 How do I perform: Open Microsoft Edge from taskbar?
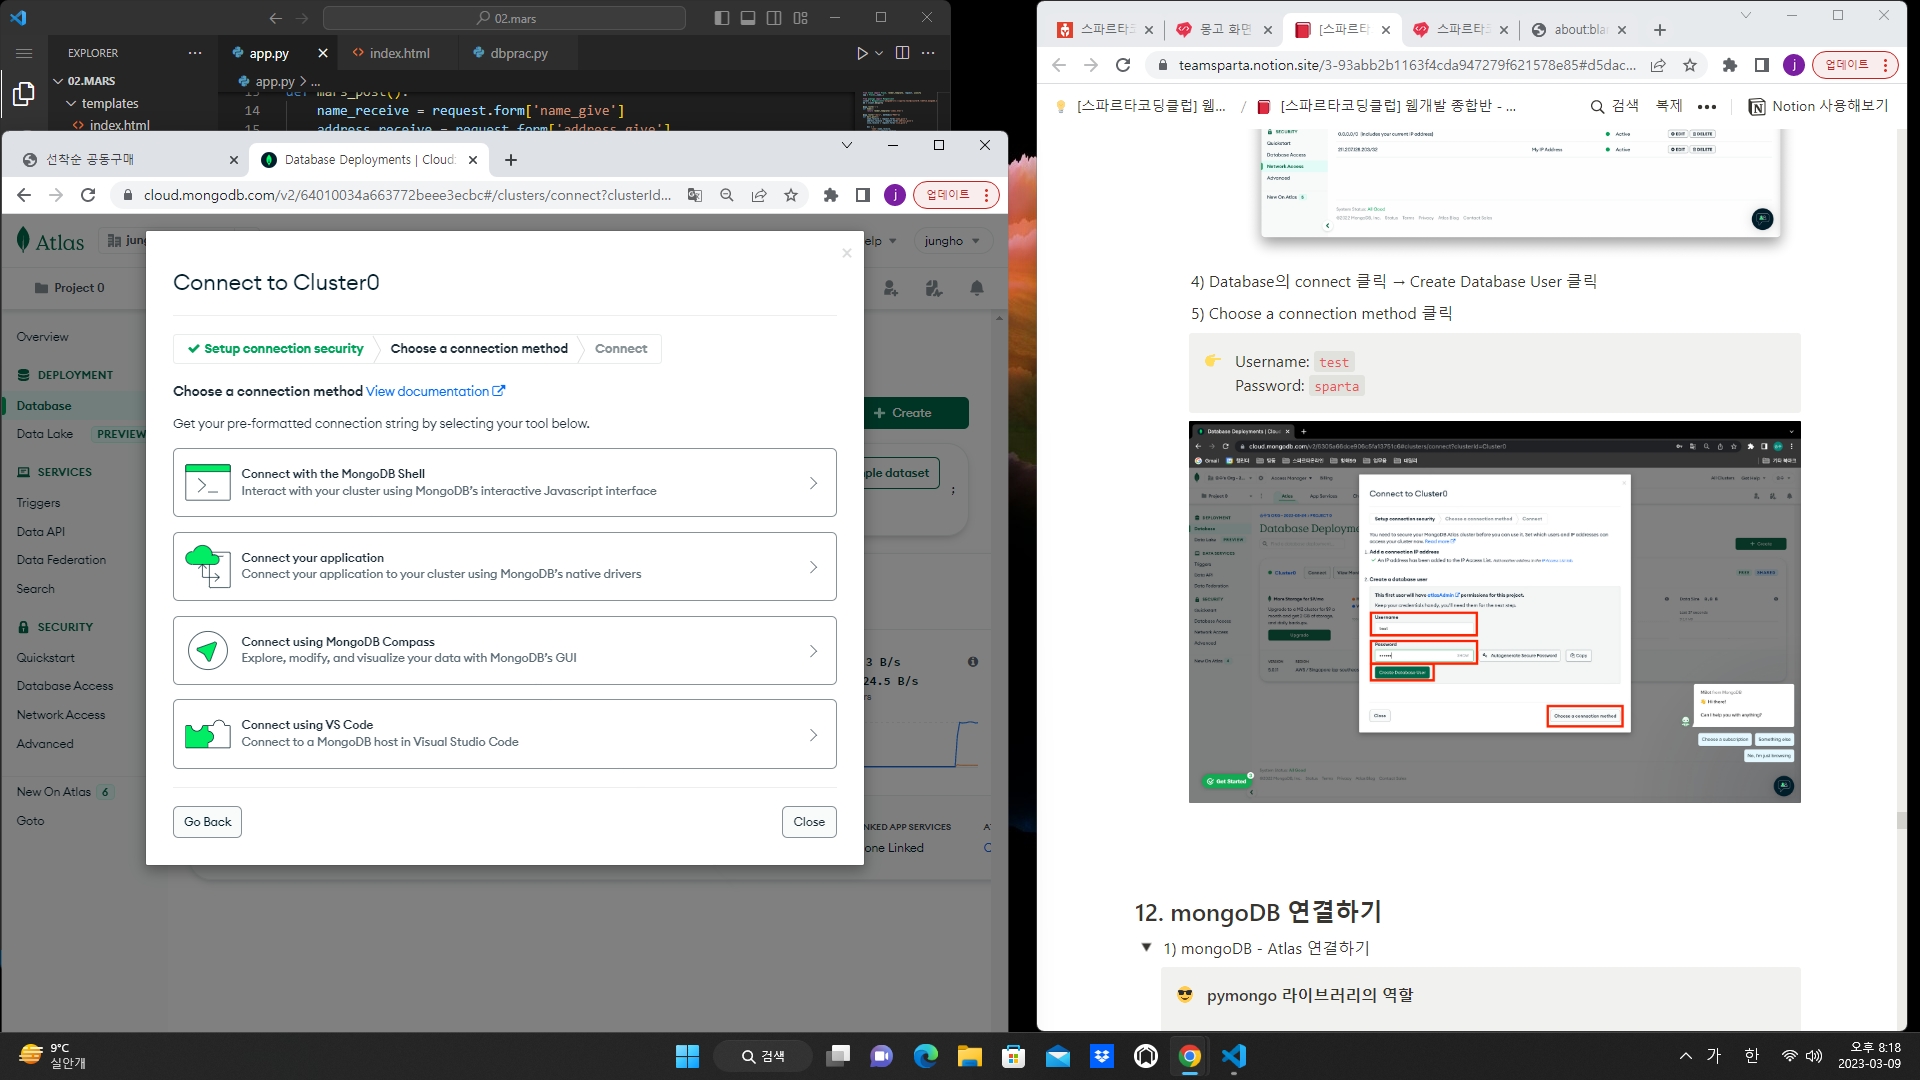[x=925, y=1056]
